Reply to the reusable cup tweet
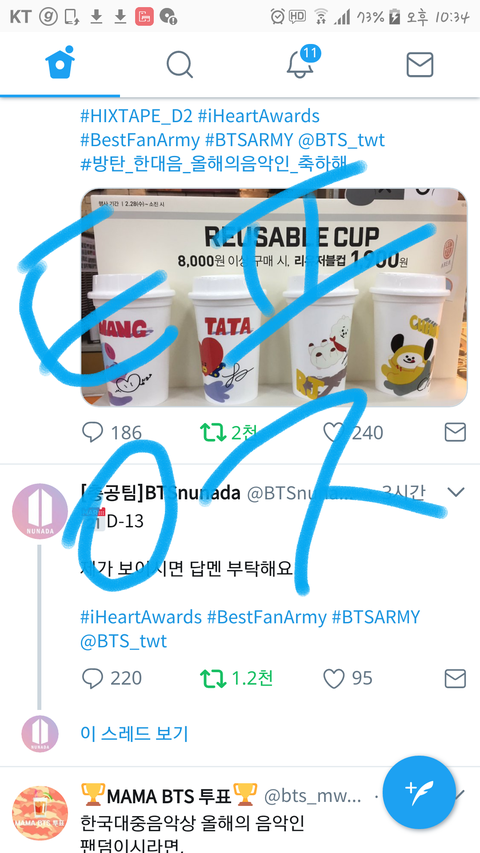 pos(93,432)
